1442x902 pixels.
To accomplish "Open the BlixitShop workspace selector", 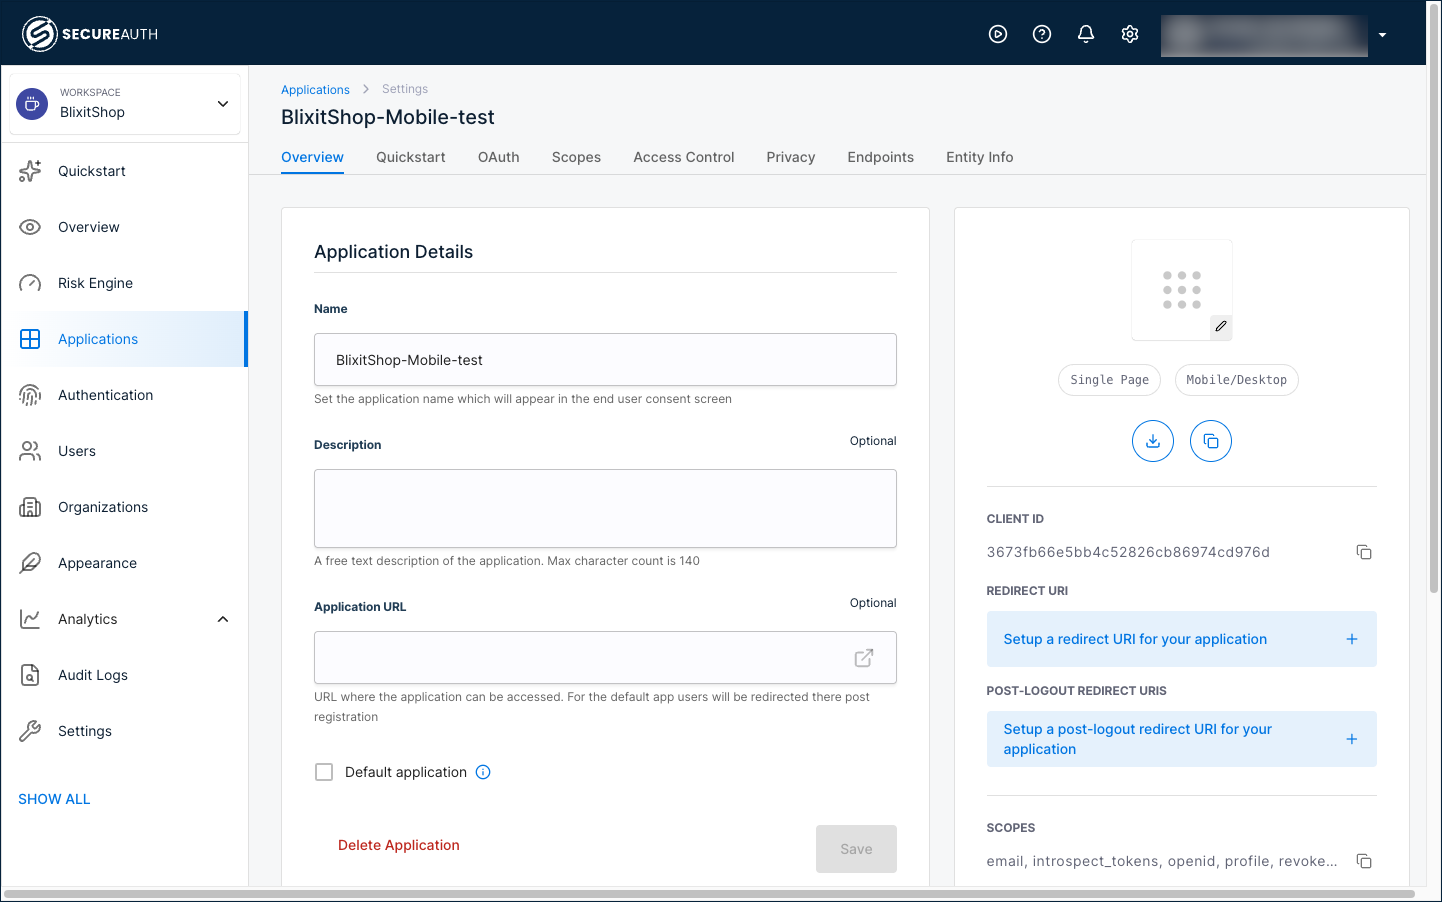I will (x=125, y=103).
